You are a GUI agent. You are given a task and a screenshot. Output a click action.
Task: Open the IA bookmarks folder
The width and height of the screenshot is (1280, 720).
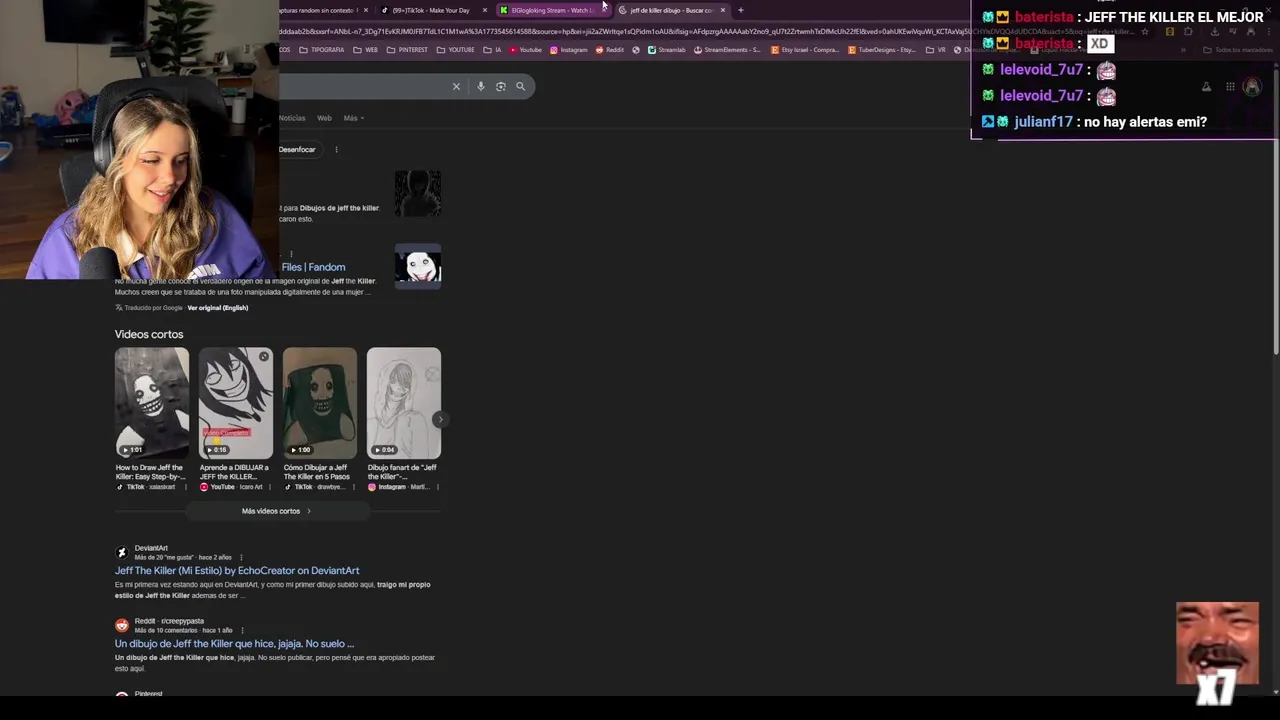tap(493, 50)
